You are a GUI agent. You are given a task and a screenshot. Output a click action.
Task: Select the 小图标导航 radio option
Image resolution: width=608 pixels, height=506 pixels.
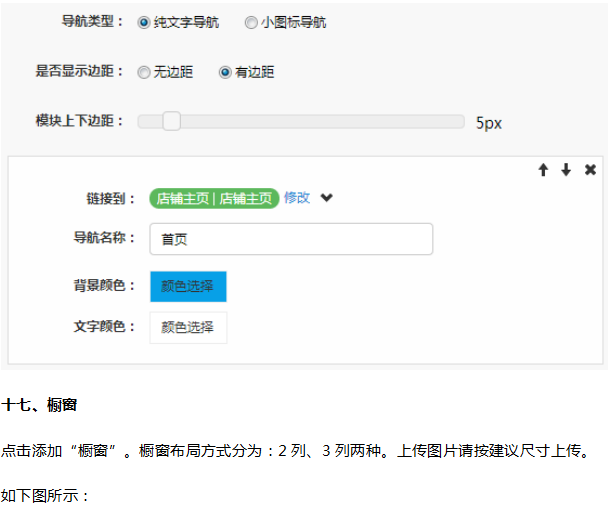pos(251,22)
